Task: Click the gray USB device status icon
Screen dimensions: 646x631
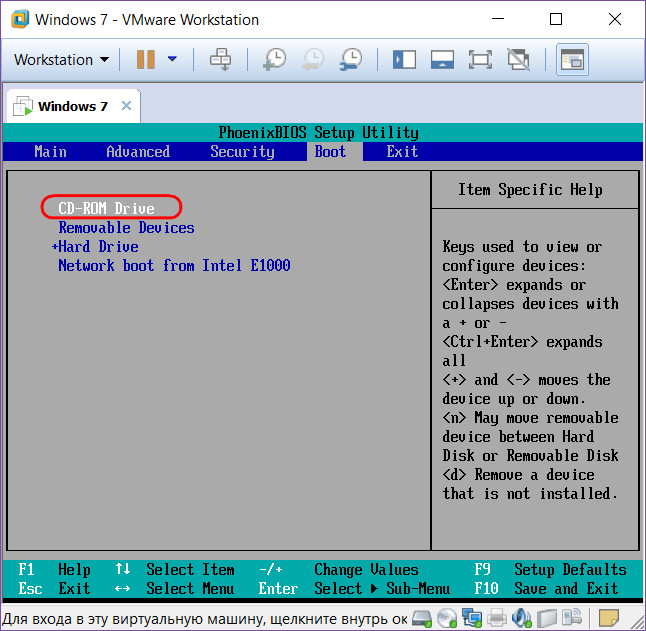Action: click(546, 619)
